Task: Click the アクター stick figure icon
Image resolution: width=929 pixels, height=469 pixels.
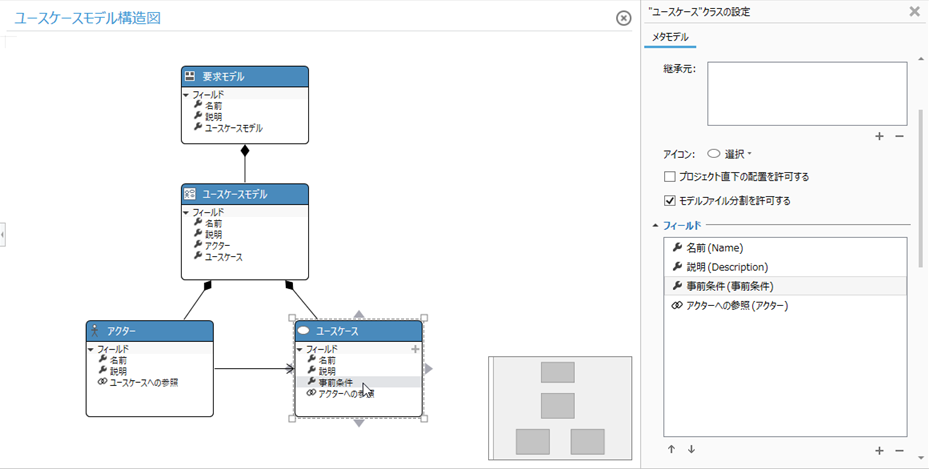Action: click(x=95, y=331)
